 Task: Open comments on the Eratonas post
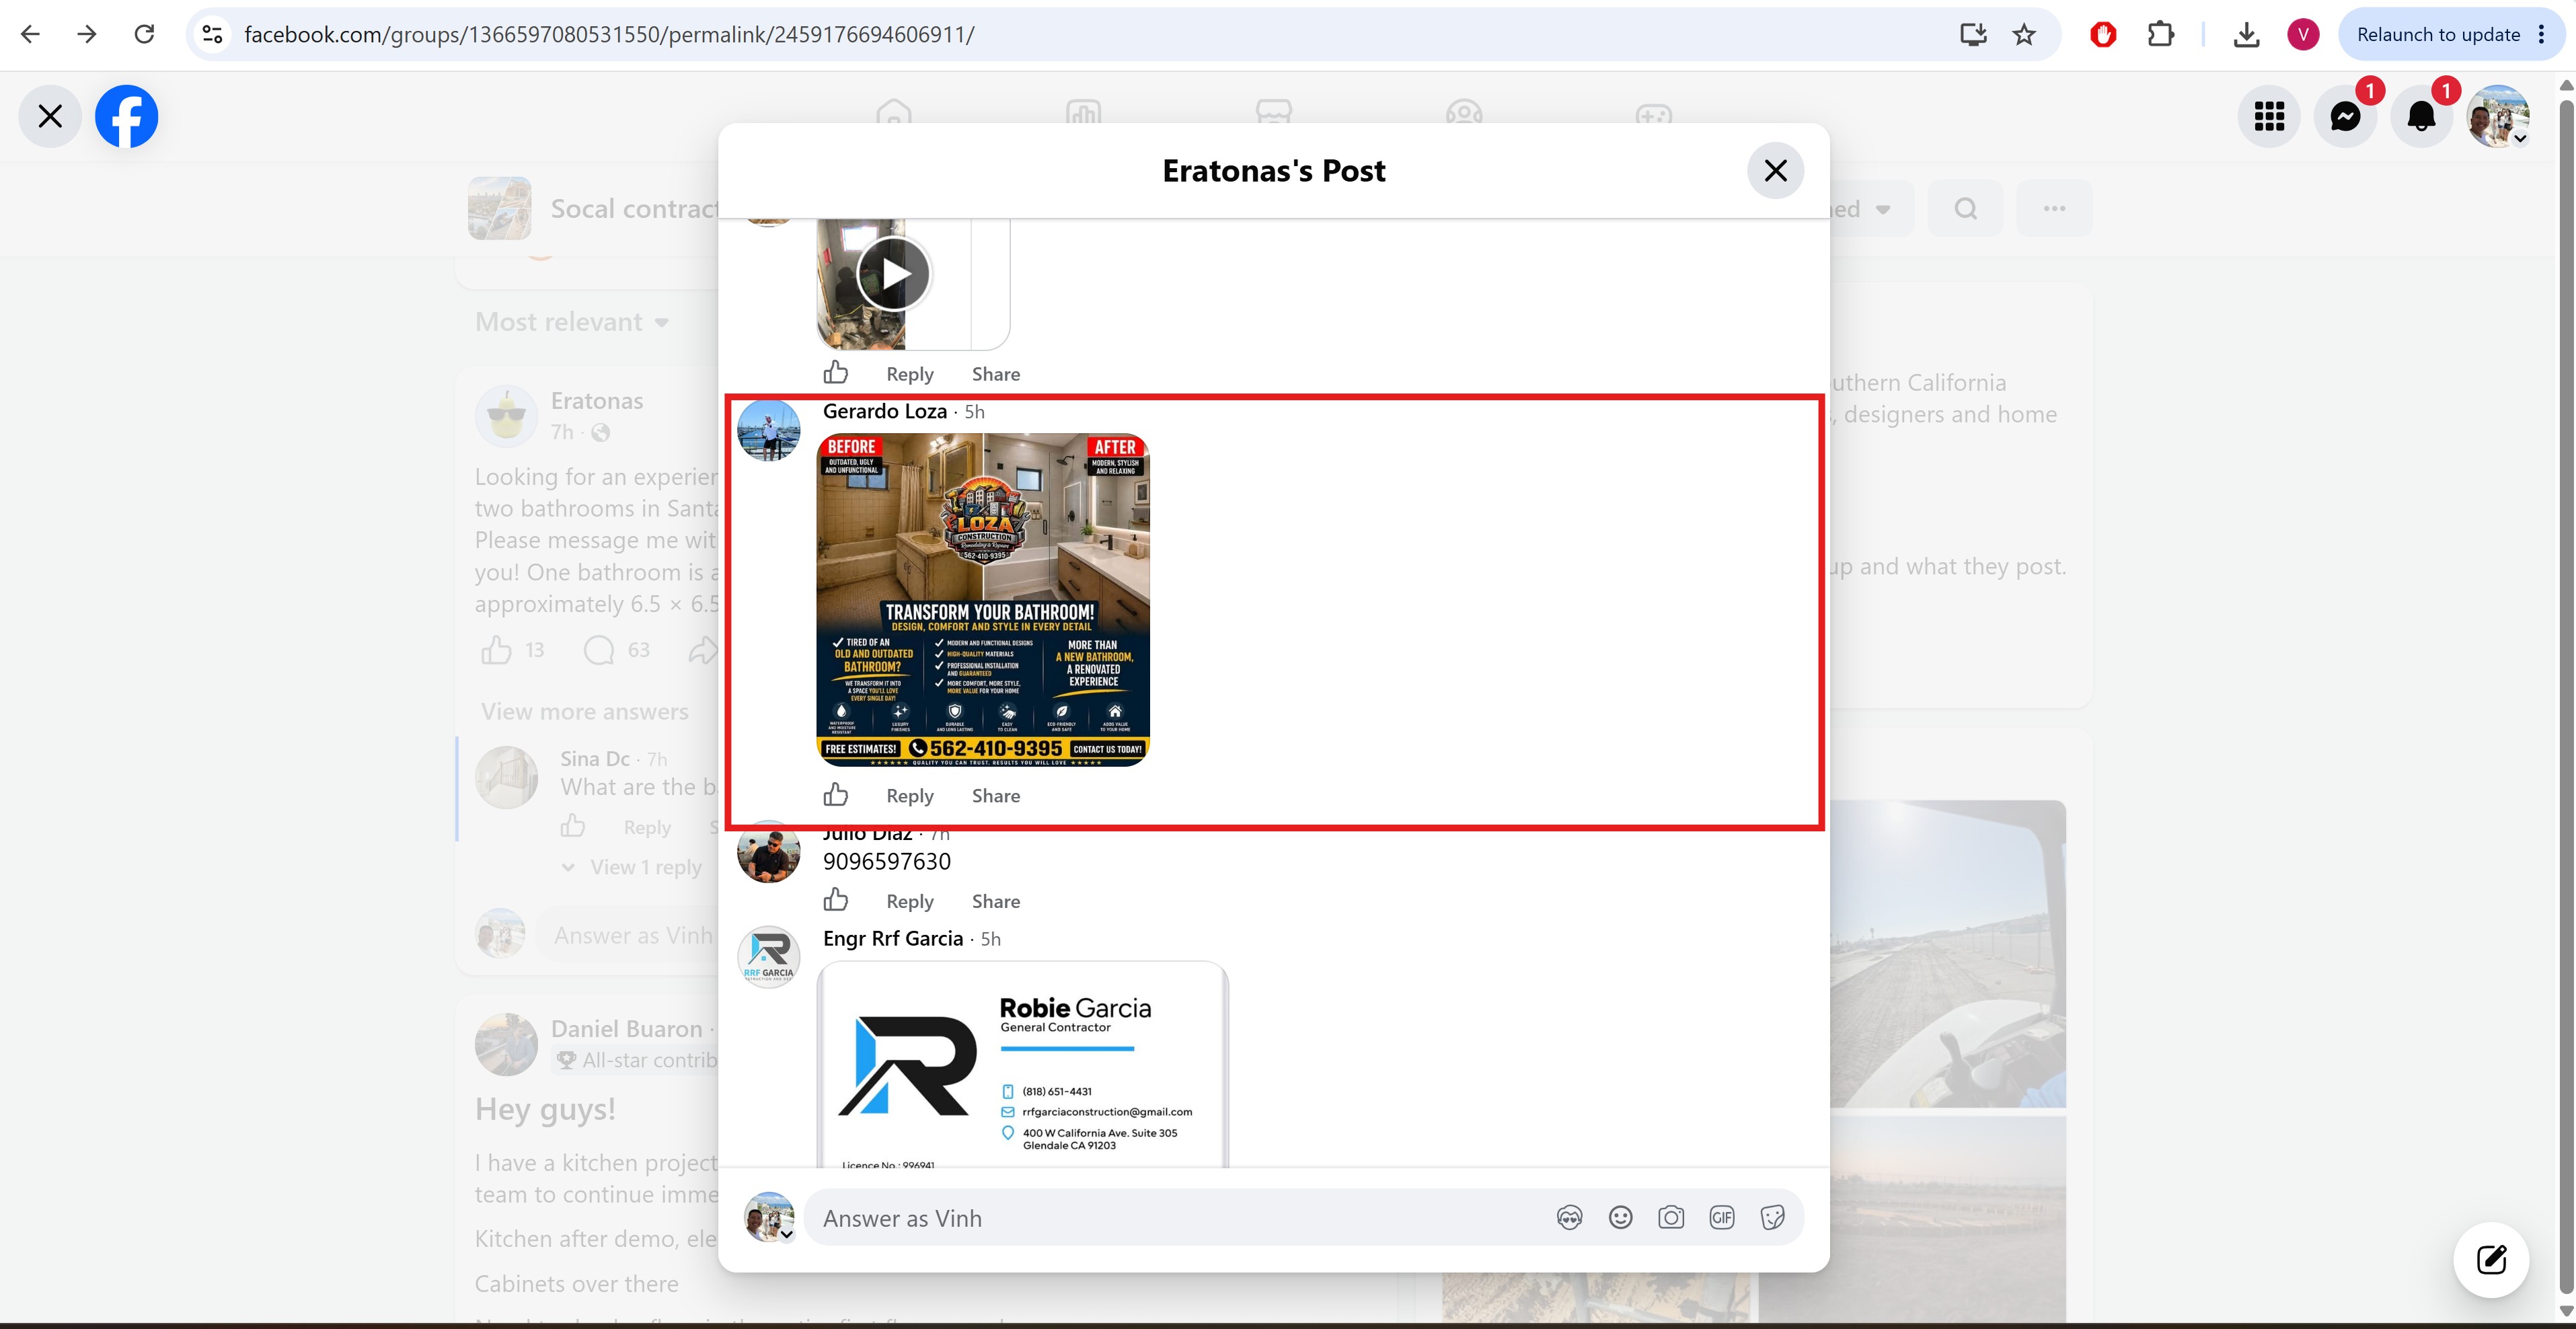click(x=599, y=650)
